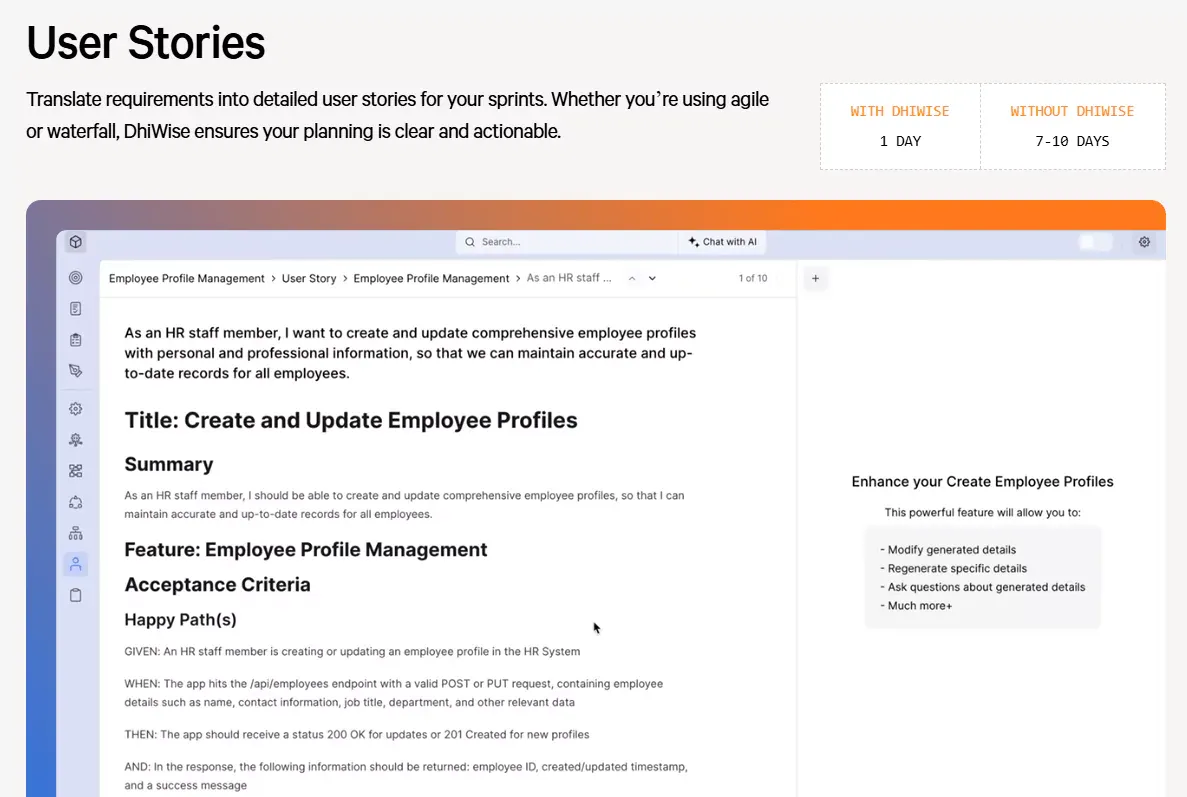Screen dimensions: 1187x797
Task: Open the flowchart blocks sidebar icon
Action: tap(76, 471)
